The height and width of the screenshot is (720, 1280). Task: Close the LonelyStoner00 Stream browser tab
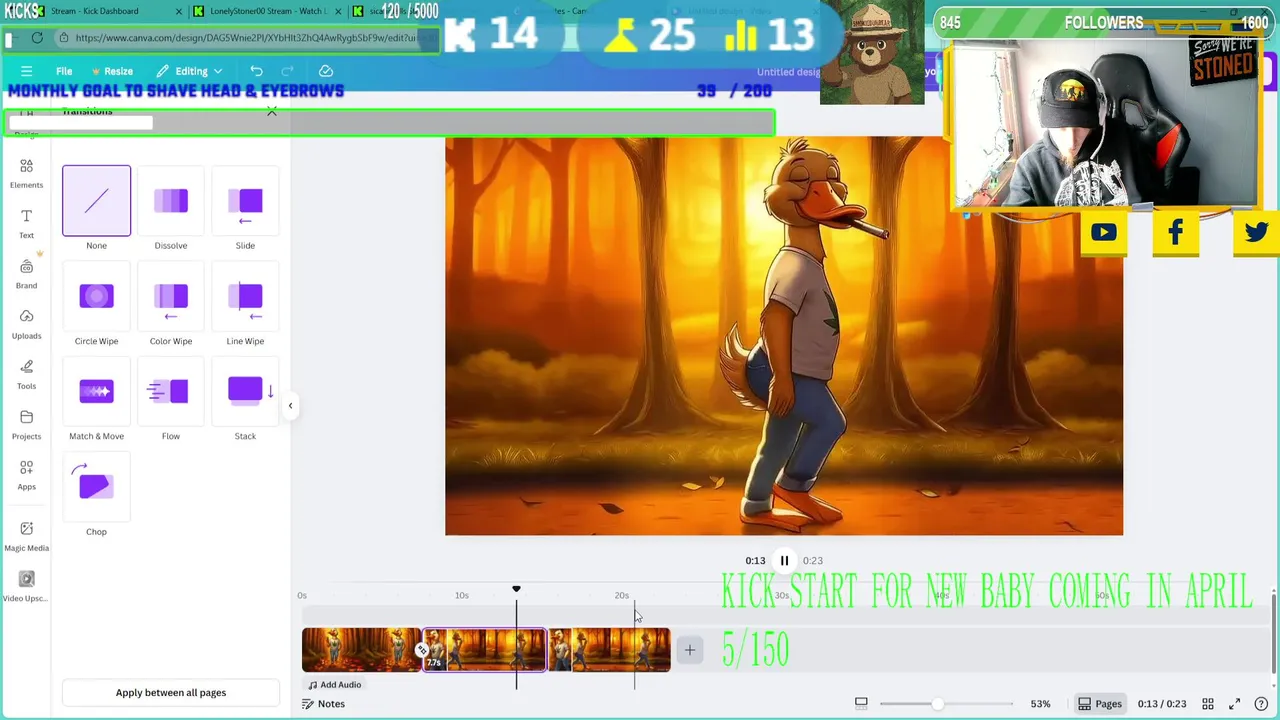[338, 11]
